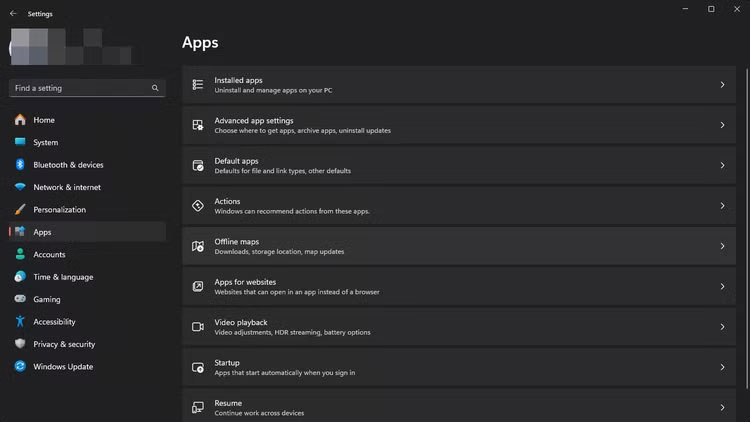Click the Startup icon

[198, 367]
